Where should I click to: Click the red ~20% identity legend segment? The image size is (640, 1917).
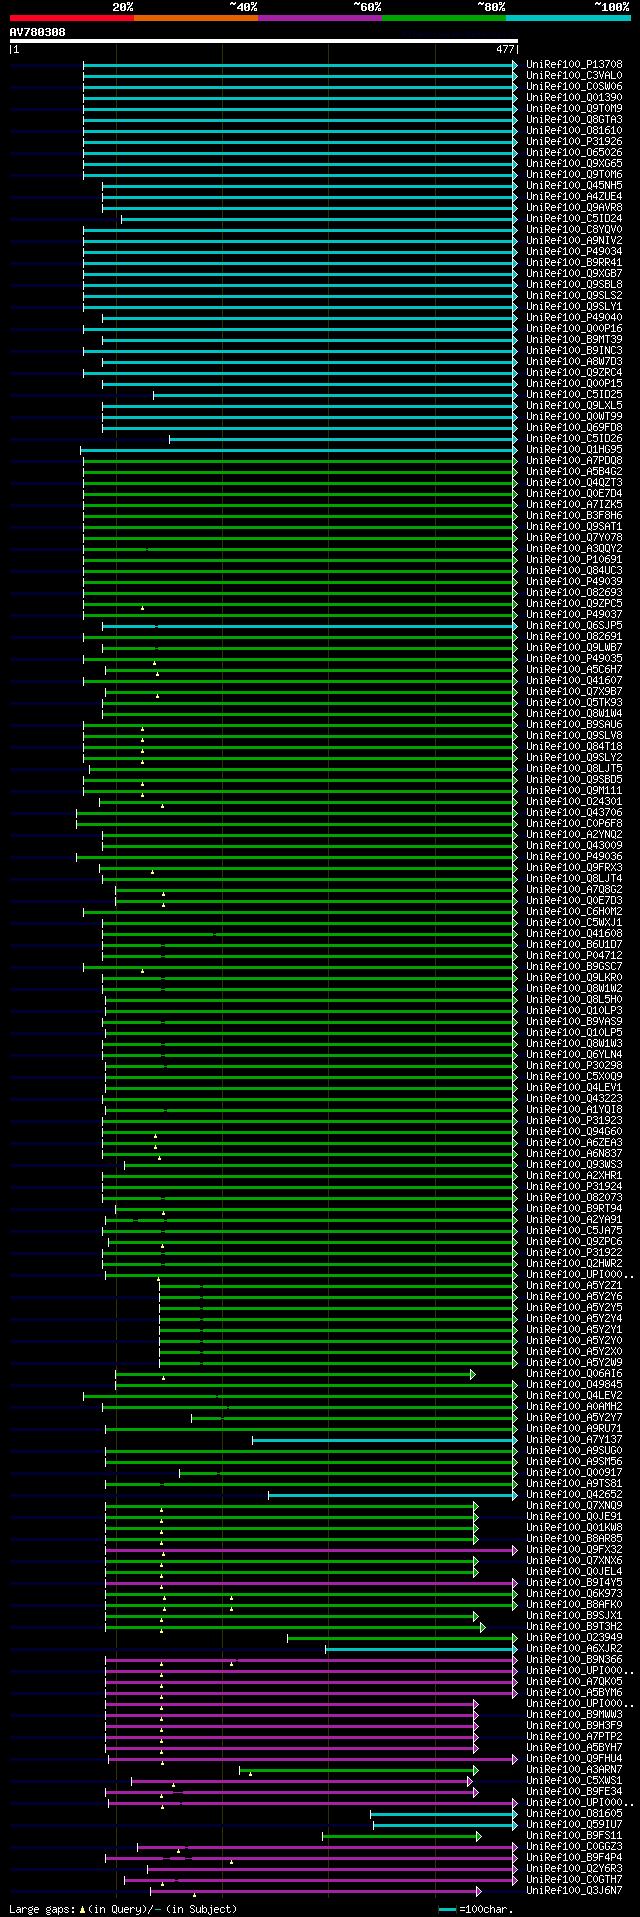click(71, 18)
